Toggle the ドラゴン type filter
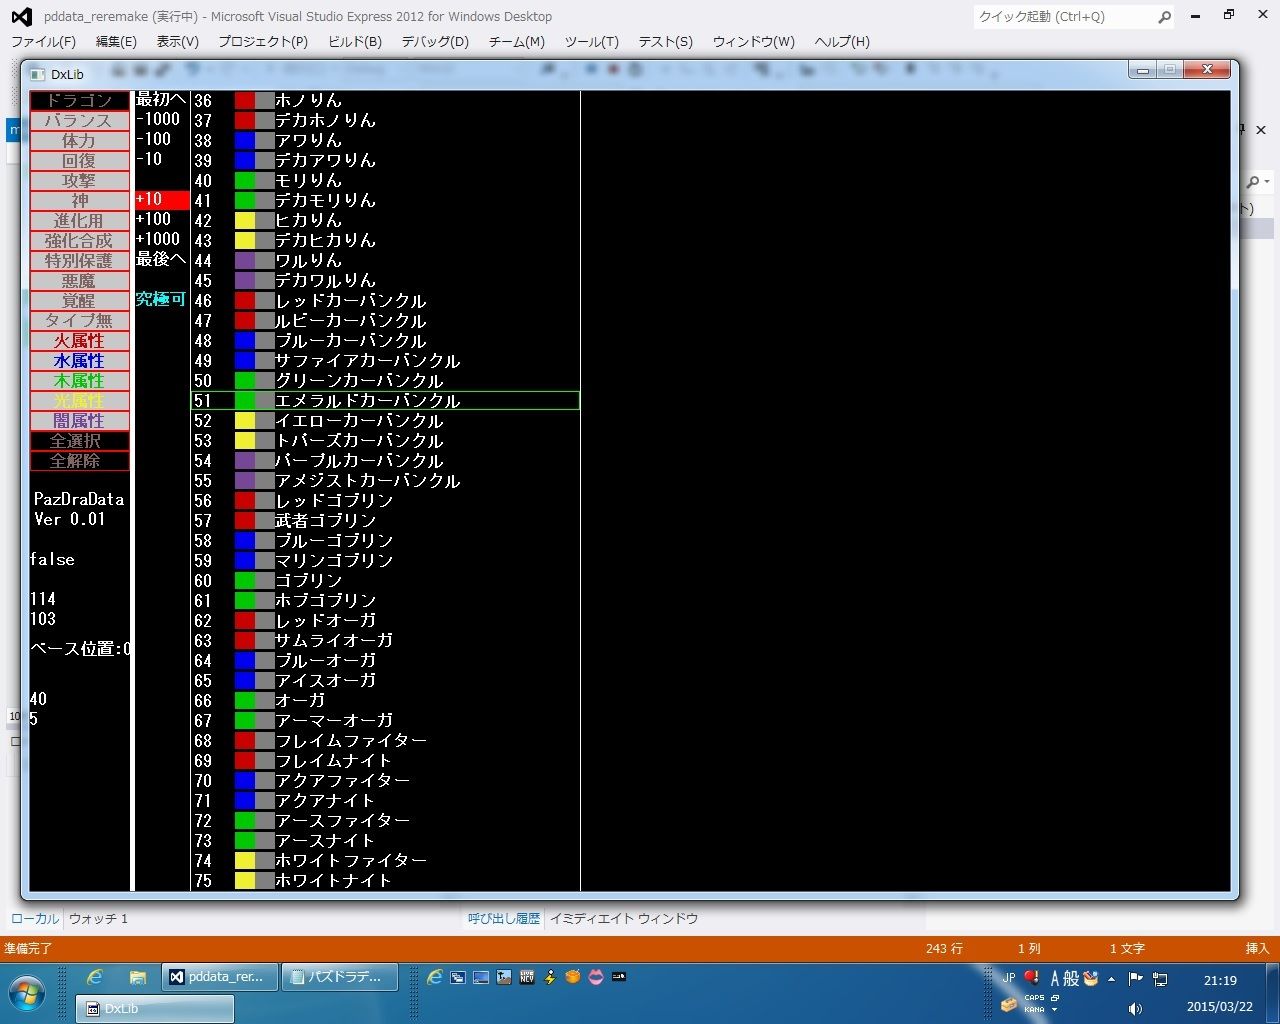Image resolution: width=1280 pixels, height=1024 pixels. point(79,101)
